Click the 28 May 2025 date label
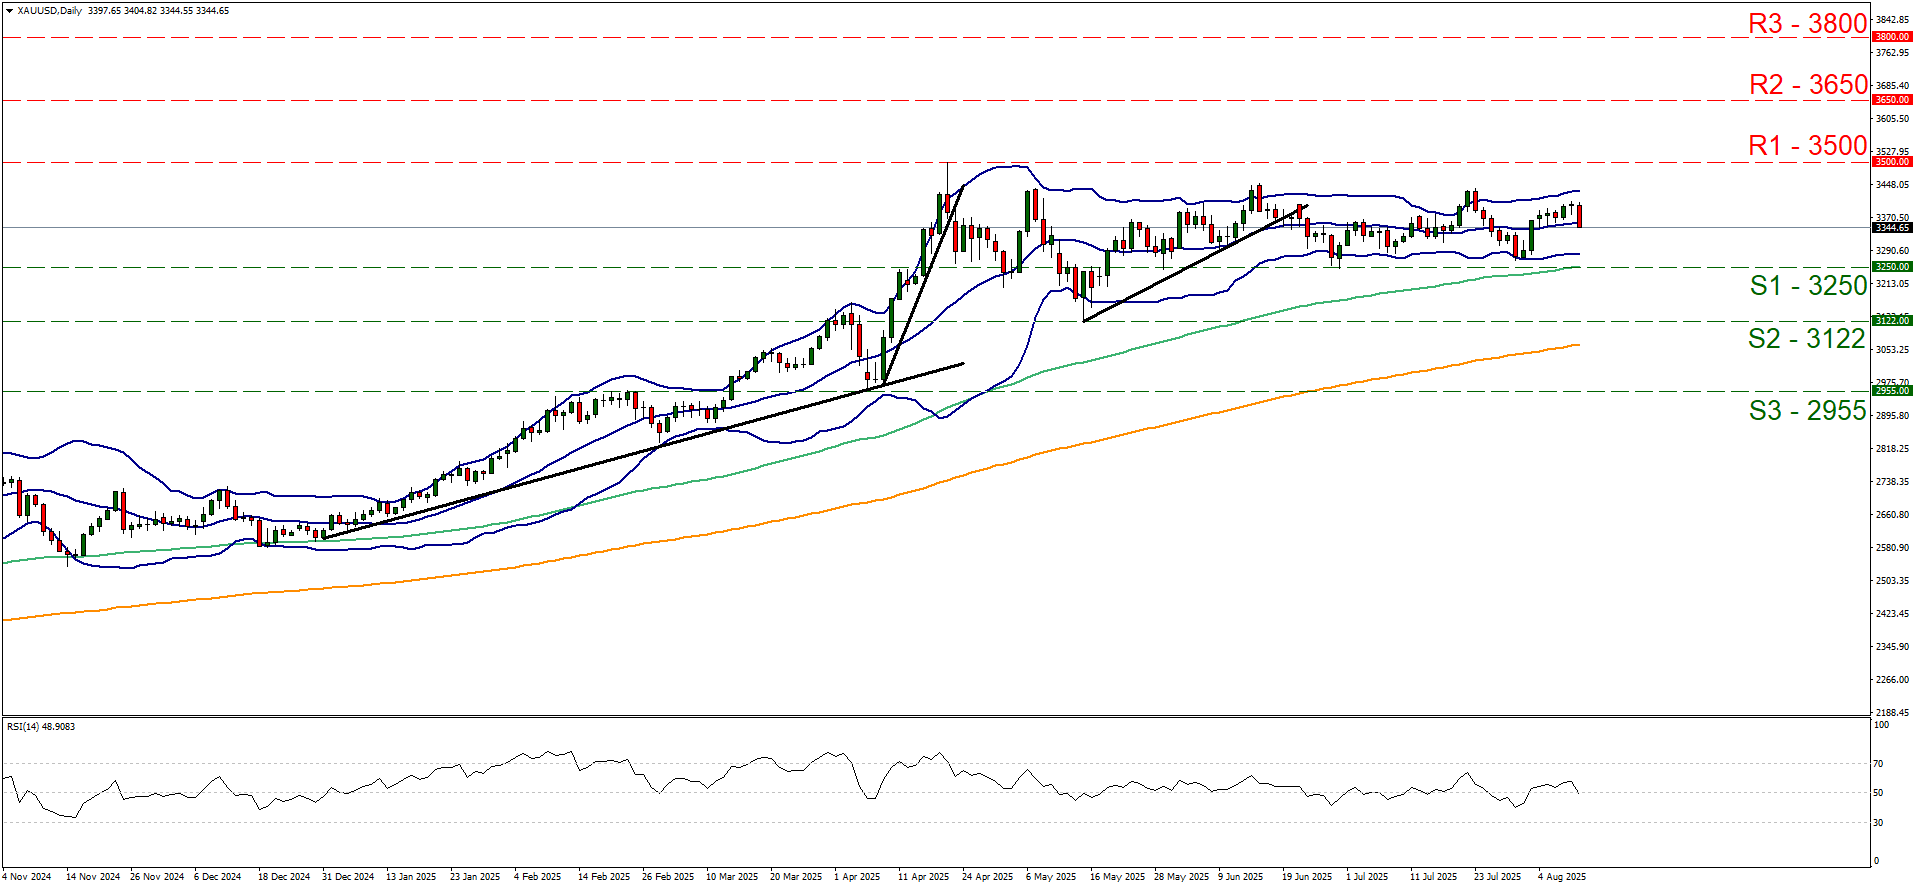This screenshot has height=888, width=1916. tap(1182, 877)
